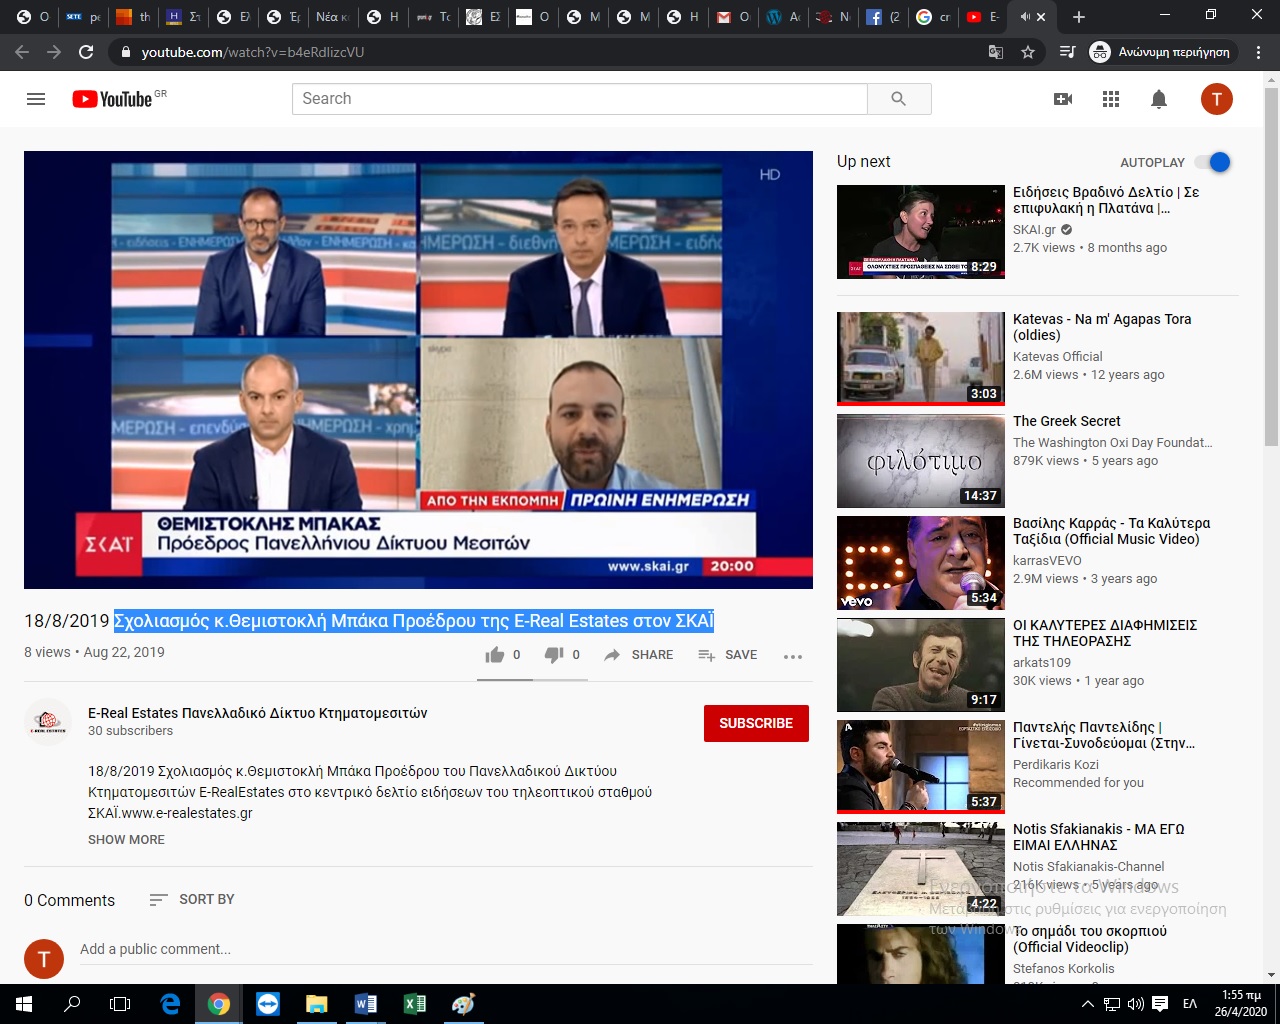Open the YouTube apps grid icon
Image resolution: width=1280 pixels, height=1024 pixels.
click(1111, 99)
